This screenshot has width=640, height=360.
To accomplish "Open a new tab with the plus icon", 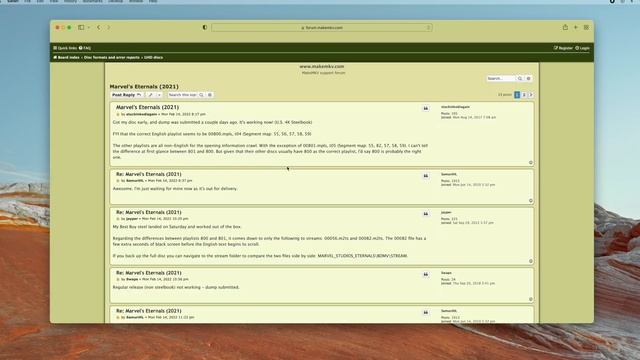I will tap(576, 27).
